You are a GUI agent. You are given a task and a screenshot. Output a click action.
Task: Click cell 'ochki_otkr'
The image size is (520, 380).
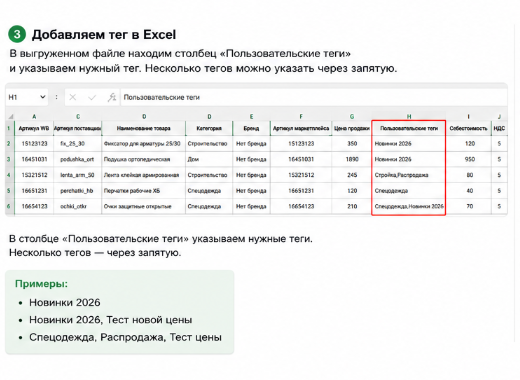point(78,206)
